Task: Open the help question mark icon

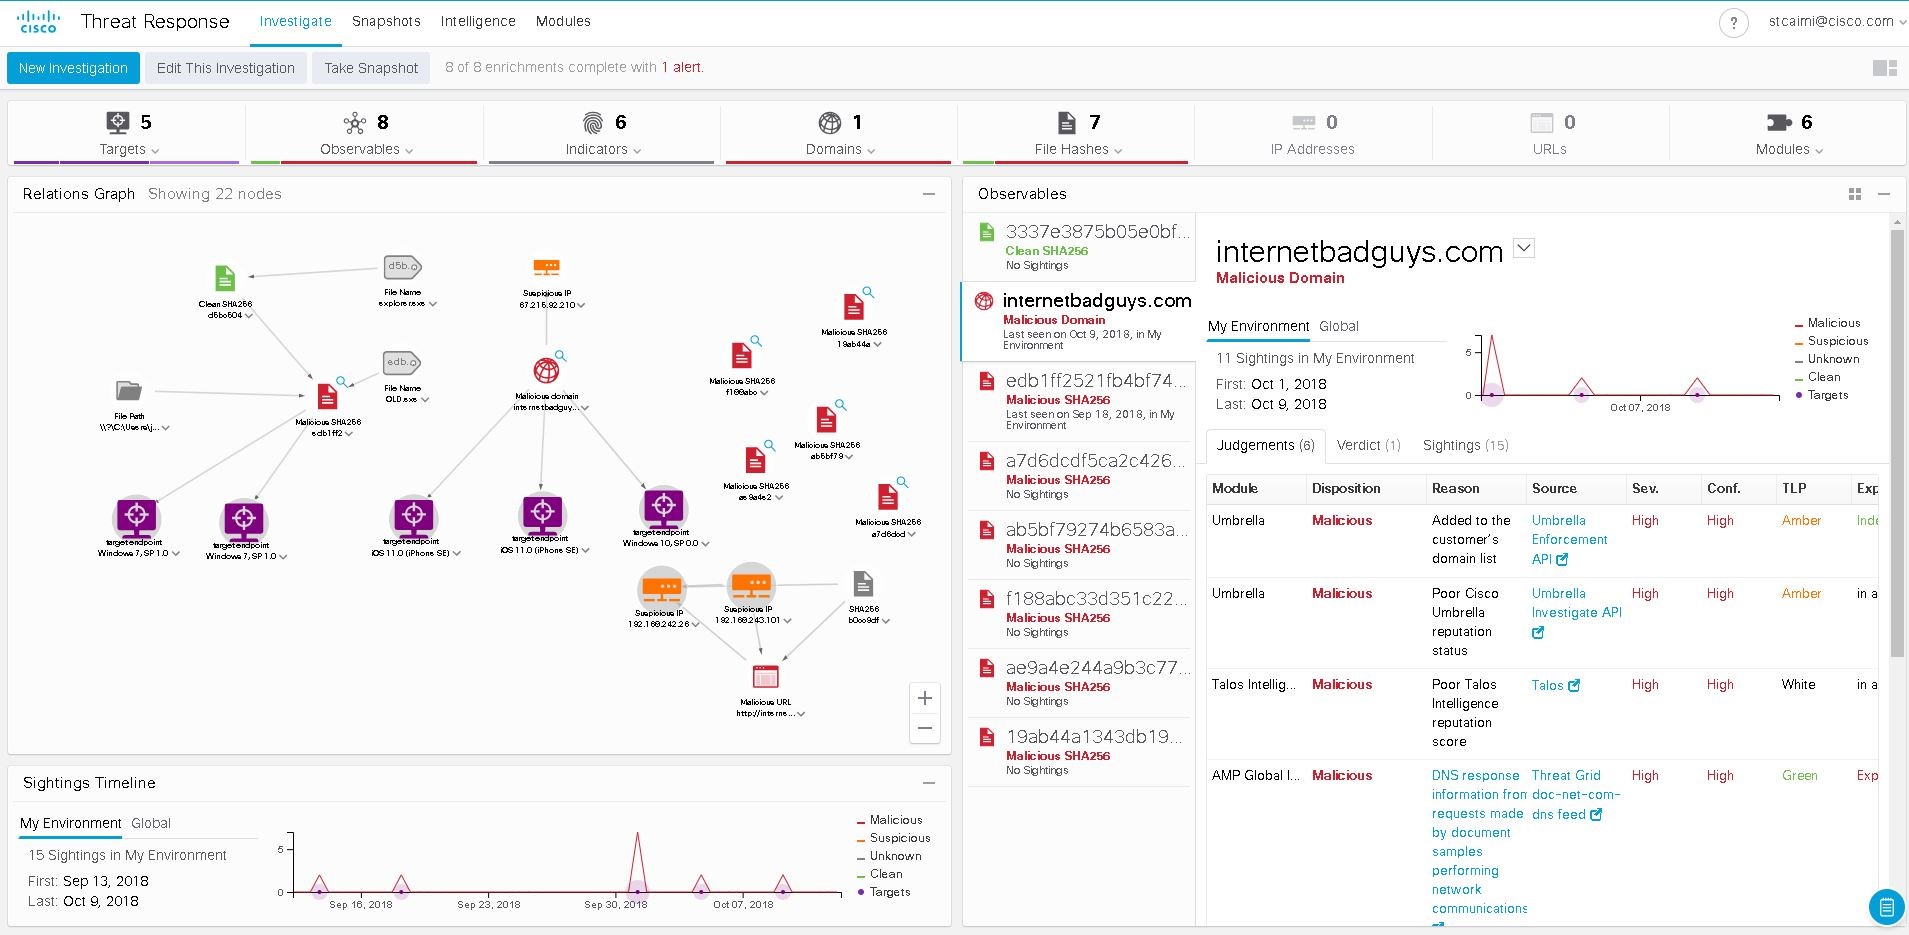Action: pos(1733,23)
